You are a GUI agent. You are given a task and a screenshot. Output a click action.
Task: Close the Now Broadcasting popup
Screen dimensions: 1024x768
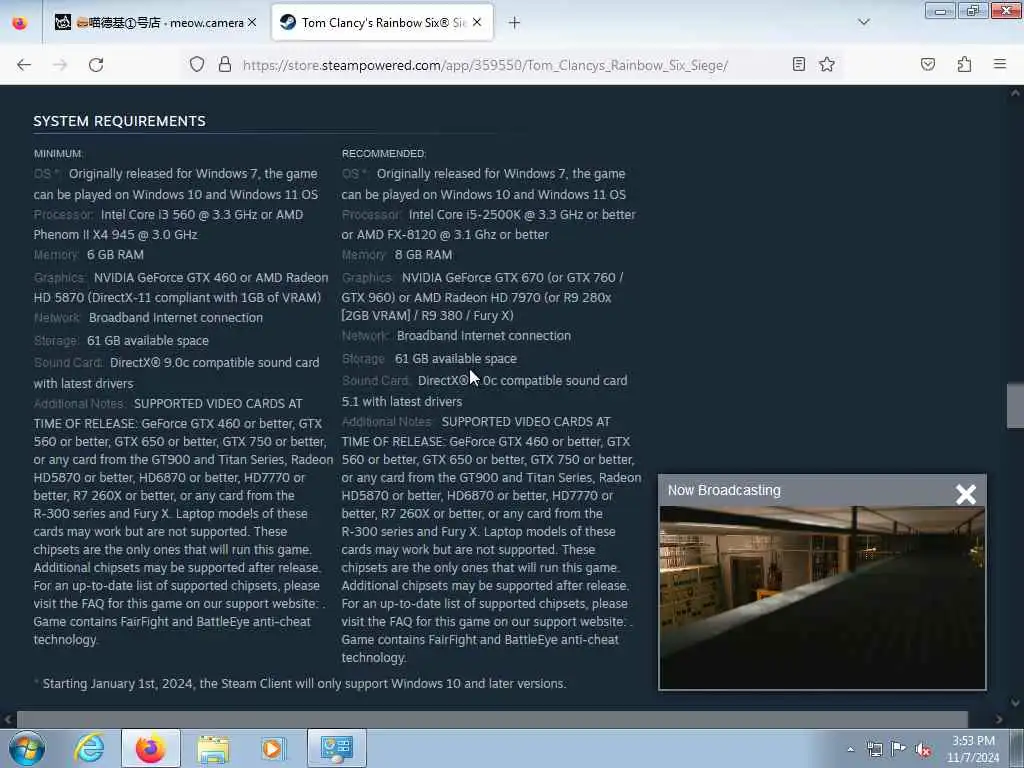click(966, 494)
